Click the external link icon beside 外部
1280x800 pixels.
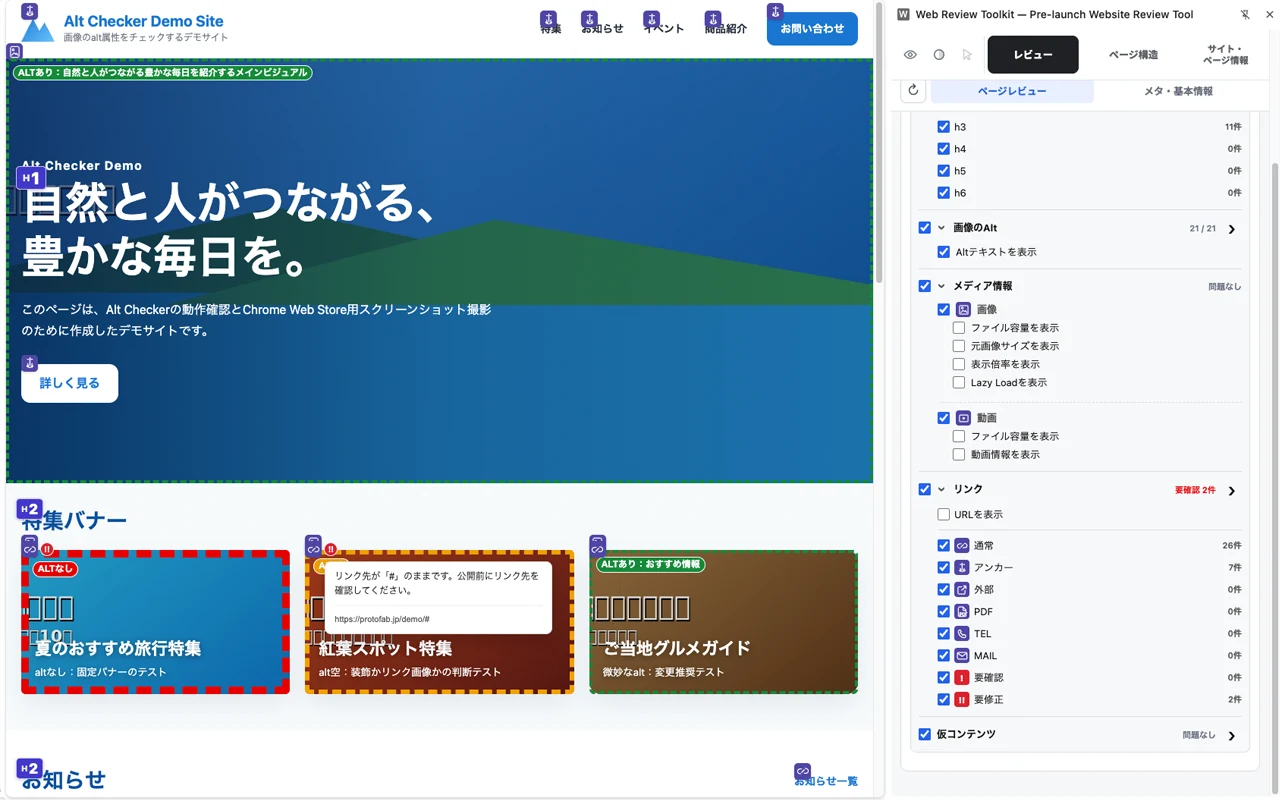(961, 590)
